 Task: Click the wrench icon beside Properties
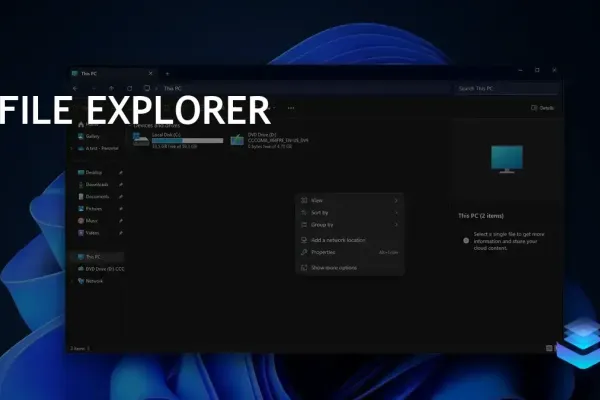tap(304, 252)
